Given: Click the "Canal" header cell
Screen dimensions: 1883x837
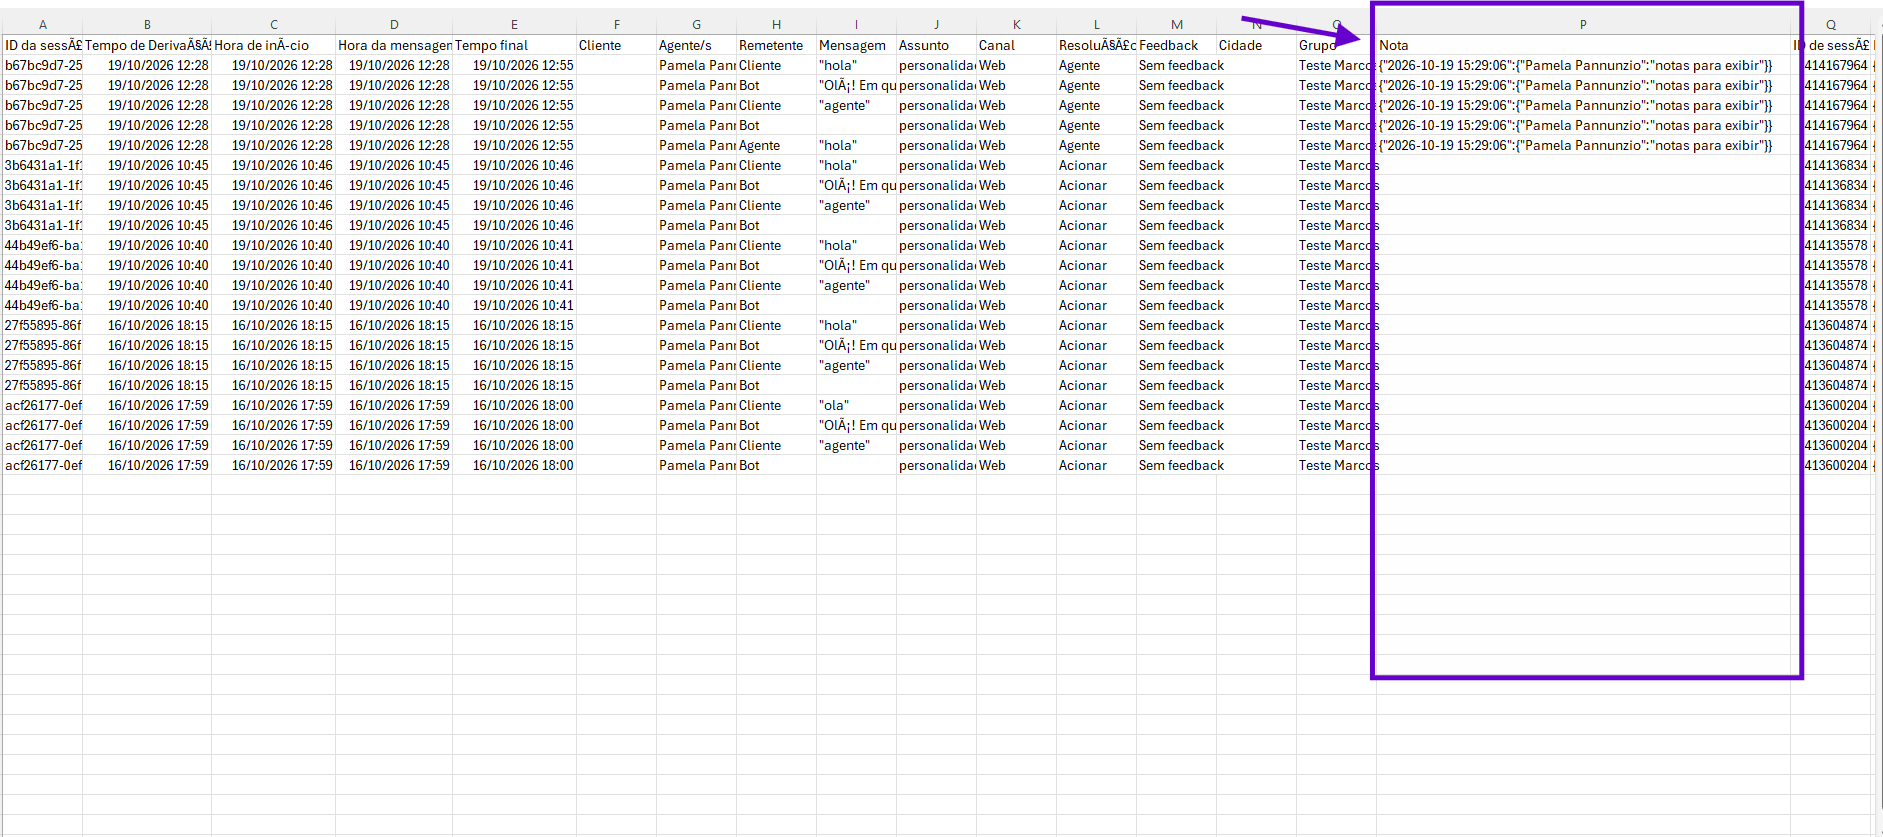Looking at the screenshot, I should click(1017, 45).
